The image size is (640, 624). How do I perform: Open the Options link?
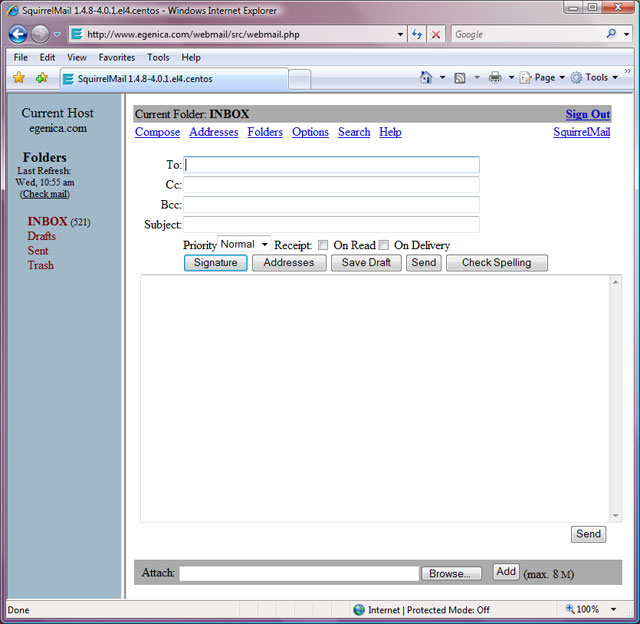310,132
